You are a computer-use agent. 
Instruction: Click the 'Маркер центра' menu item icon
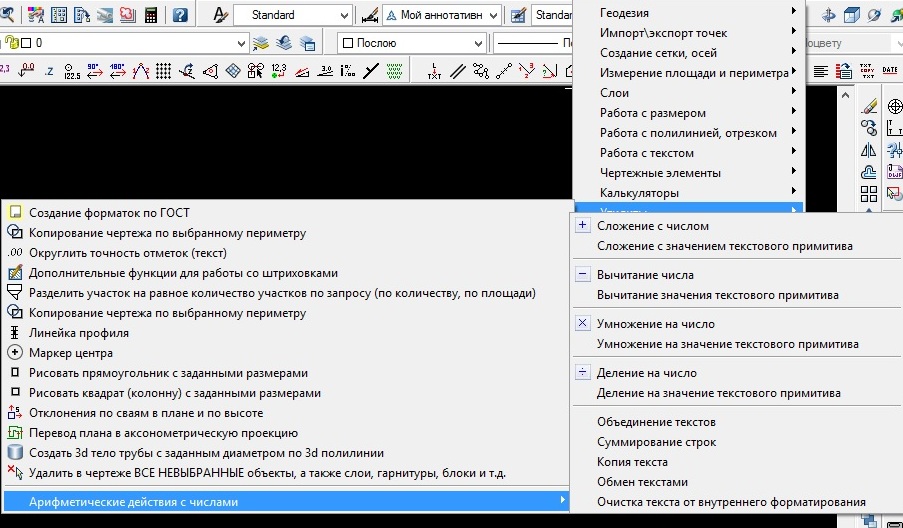[x=14, y=352]
